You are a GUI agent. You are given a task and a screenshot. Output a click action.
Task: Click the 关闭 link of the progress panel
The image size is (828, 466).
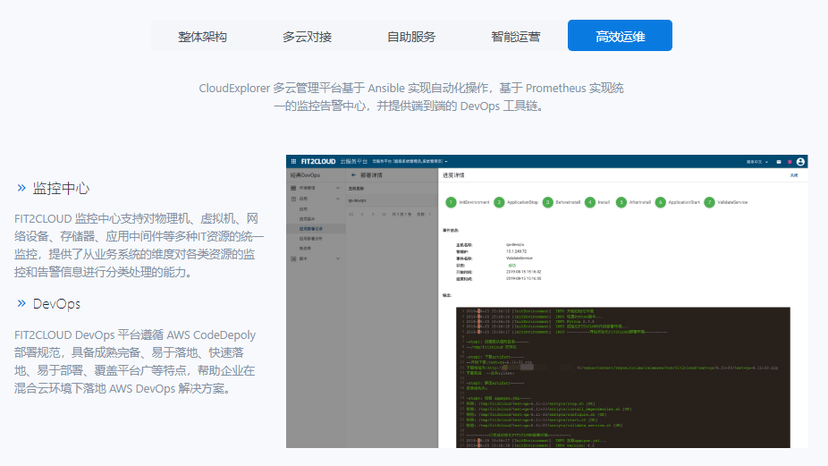794,175
